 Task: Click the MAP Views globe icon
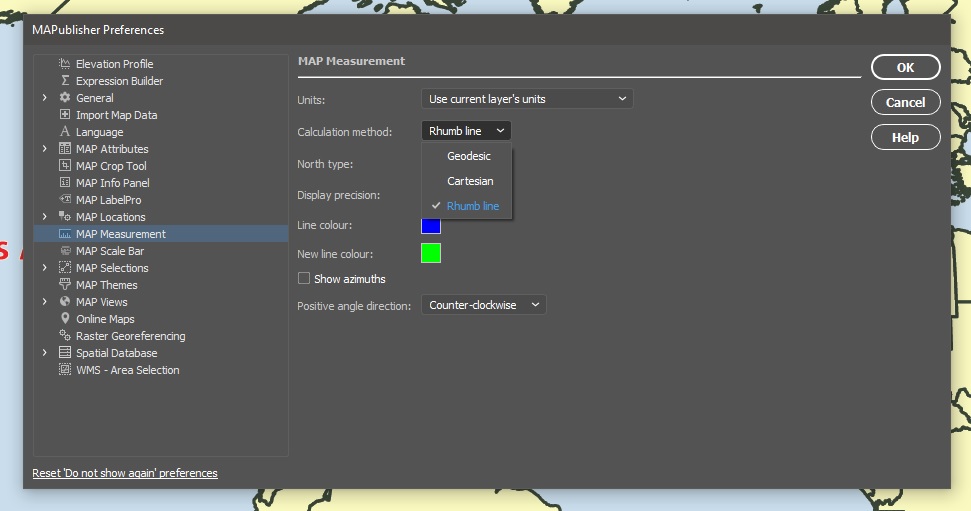tap(64, 302)
